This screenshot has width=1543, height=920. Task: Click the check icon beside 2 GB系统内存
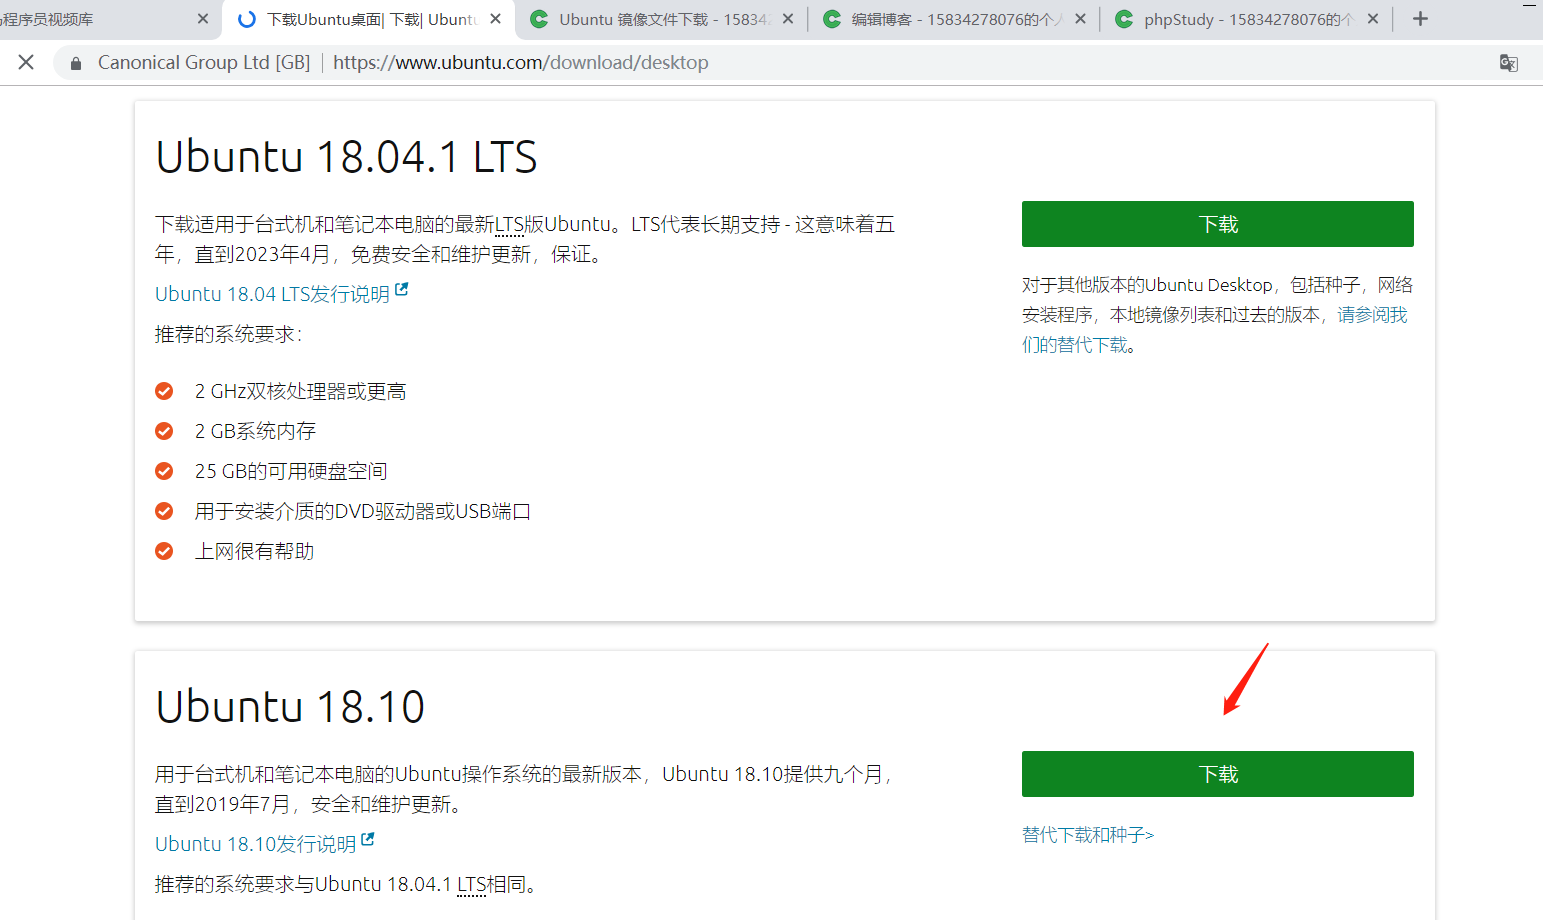point(164,431)
